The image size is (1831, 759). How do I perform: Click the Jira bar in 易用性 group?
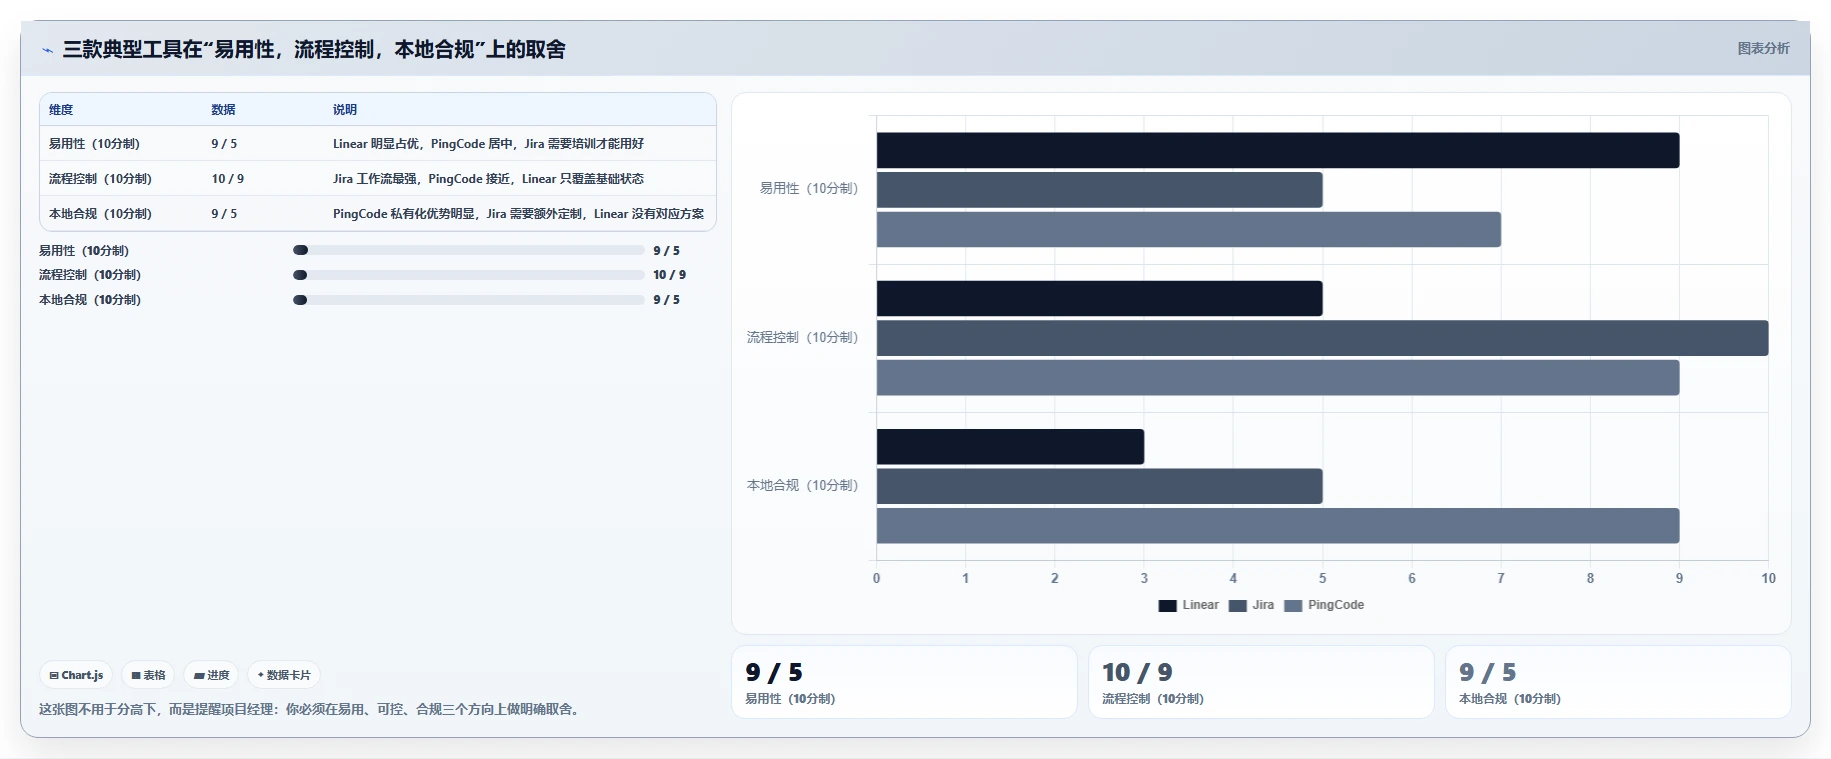pyautogui.click(x=1100, y=190)
